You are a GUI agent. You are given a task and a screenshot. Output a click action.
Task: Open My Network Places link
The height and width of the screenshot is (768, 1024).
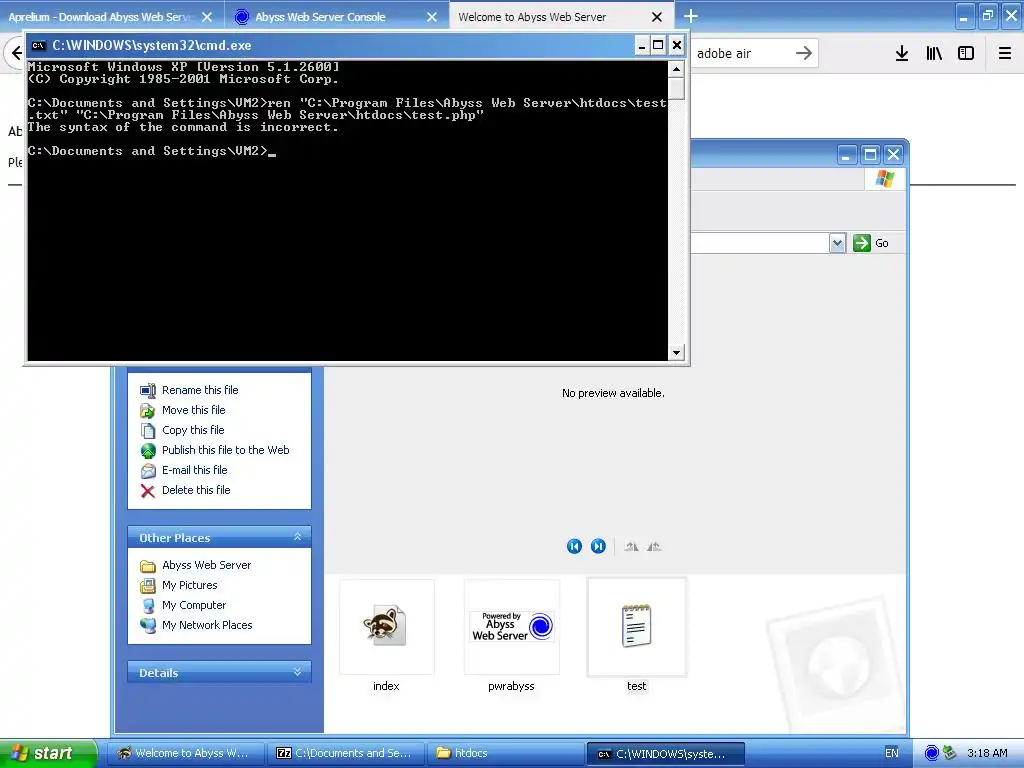click(x=207, y=625)
